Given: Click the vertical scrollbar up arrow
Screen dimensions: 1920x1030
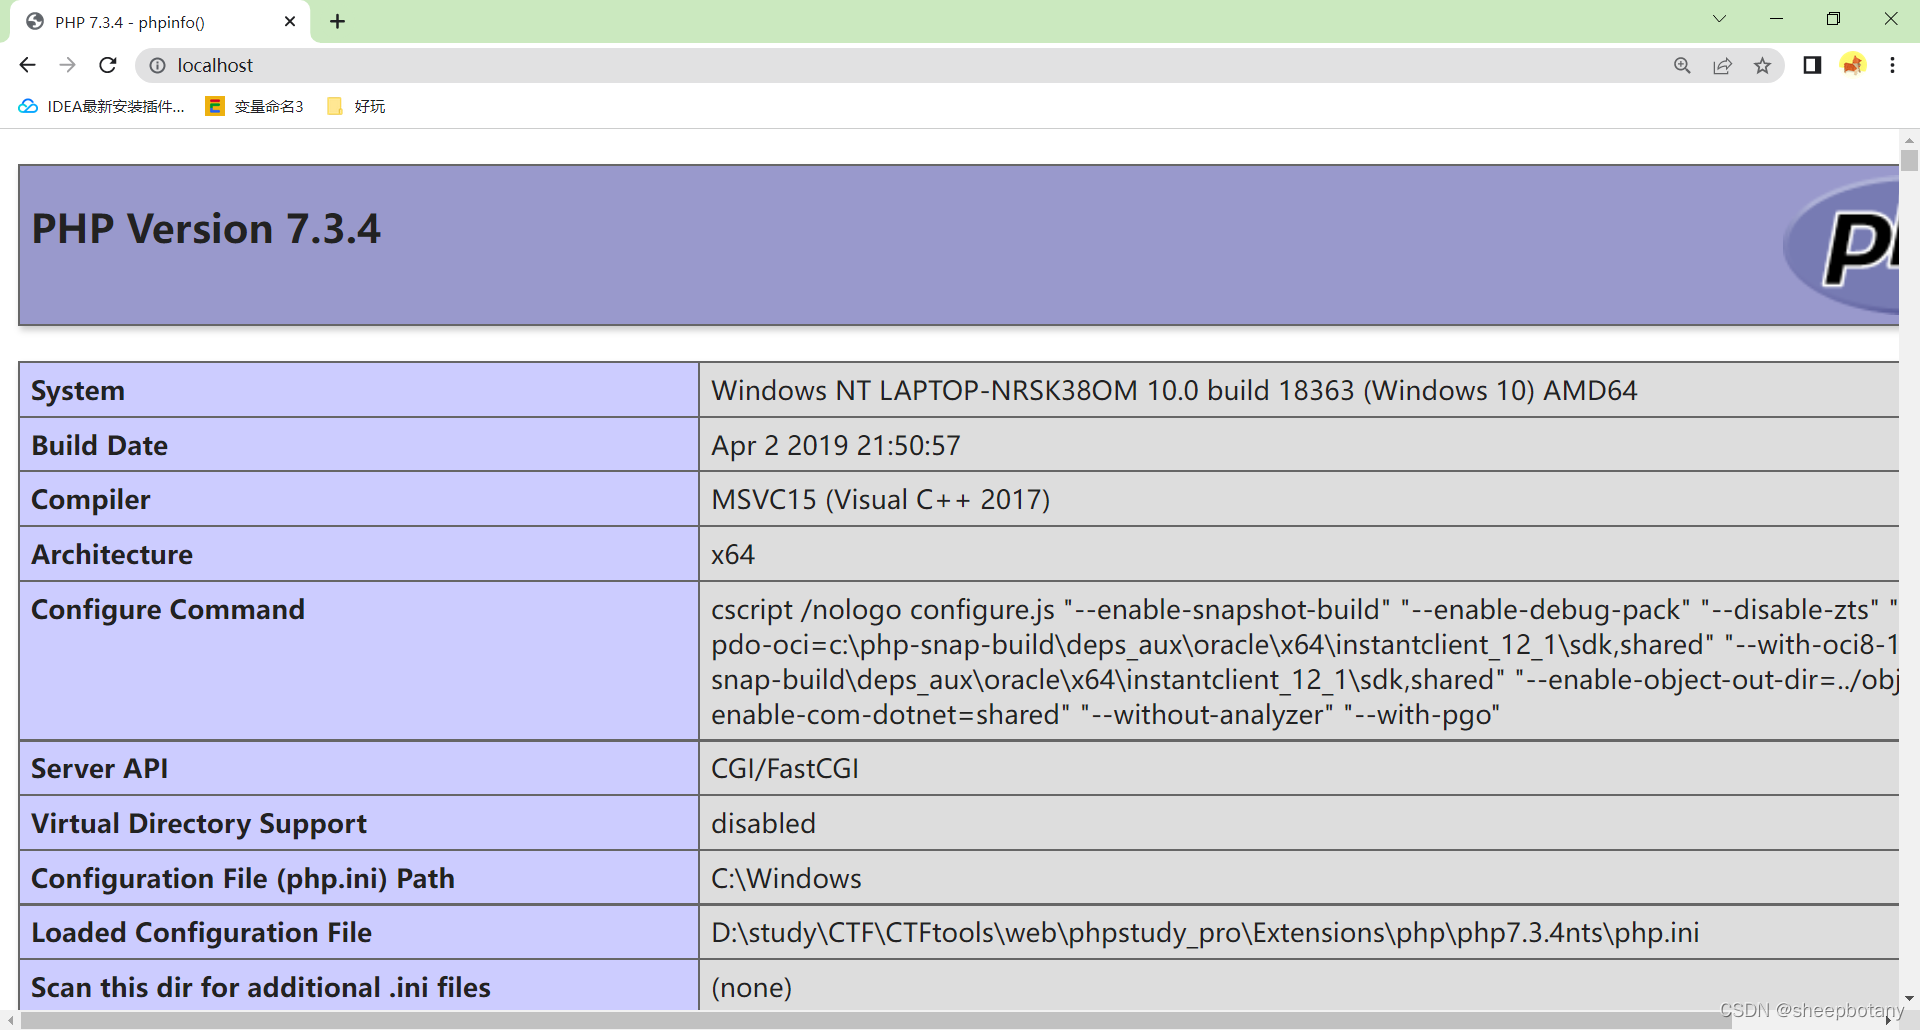Looking at the screenshot, I should tap(1909, 140).
